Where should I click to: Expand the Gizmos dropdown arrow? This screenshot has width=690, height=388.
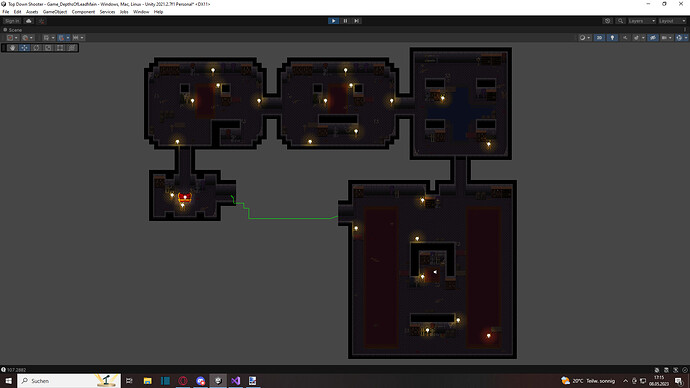pyautogui.click(x=686, y=38)
